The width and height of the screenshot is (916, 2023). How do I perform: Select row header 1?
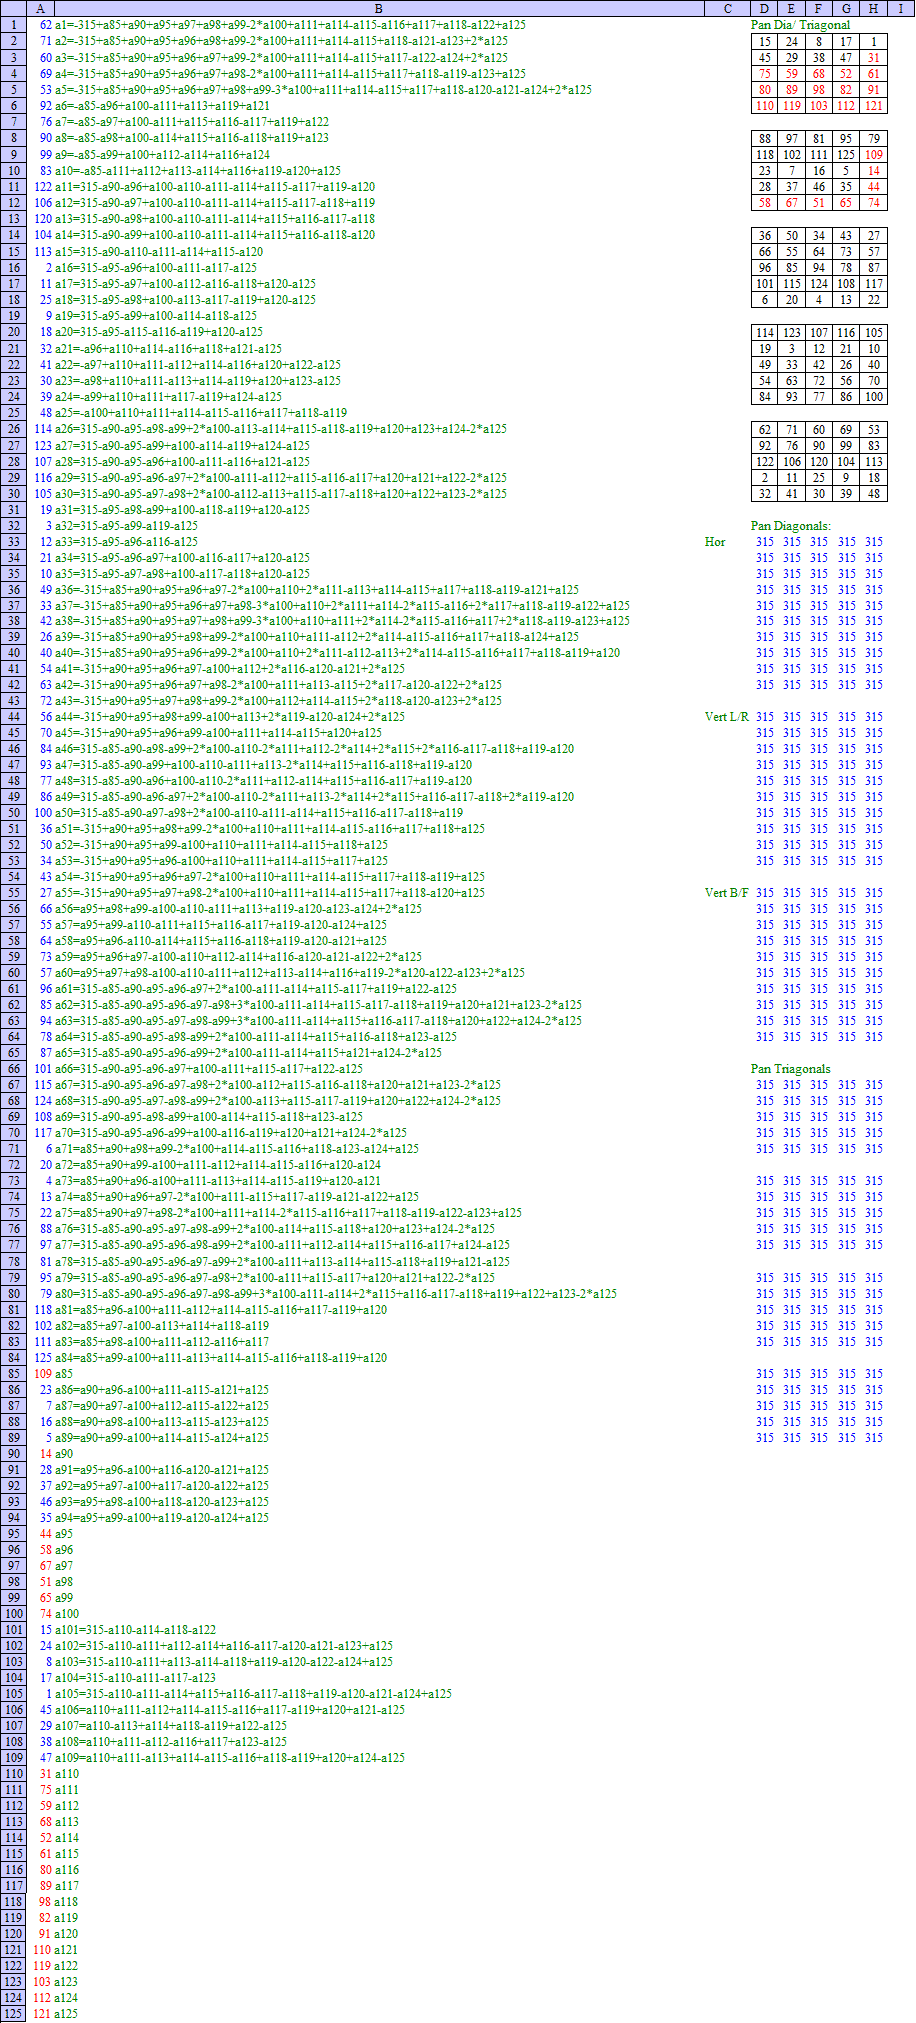click(x=14, y=24)
